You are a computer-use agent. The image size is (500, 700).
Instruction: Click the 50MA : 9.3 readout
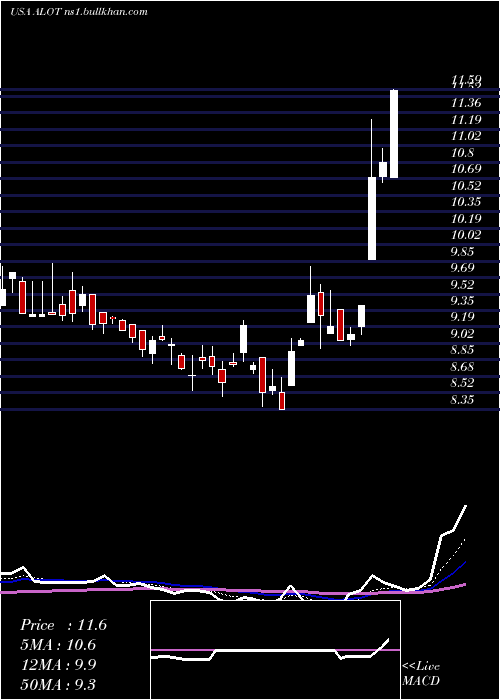pos(57,684)
